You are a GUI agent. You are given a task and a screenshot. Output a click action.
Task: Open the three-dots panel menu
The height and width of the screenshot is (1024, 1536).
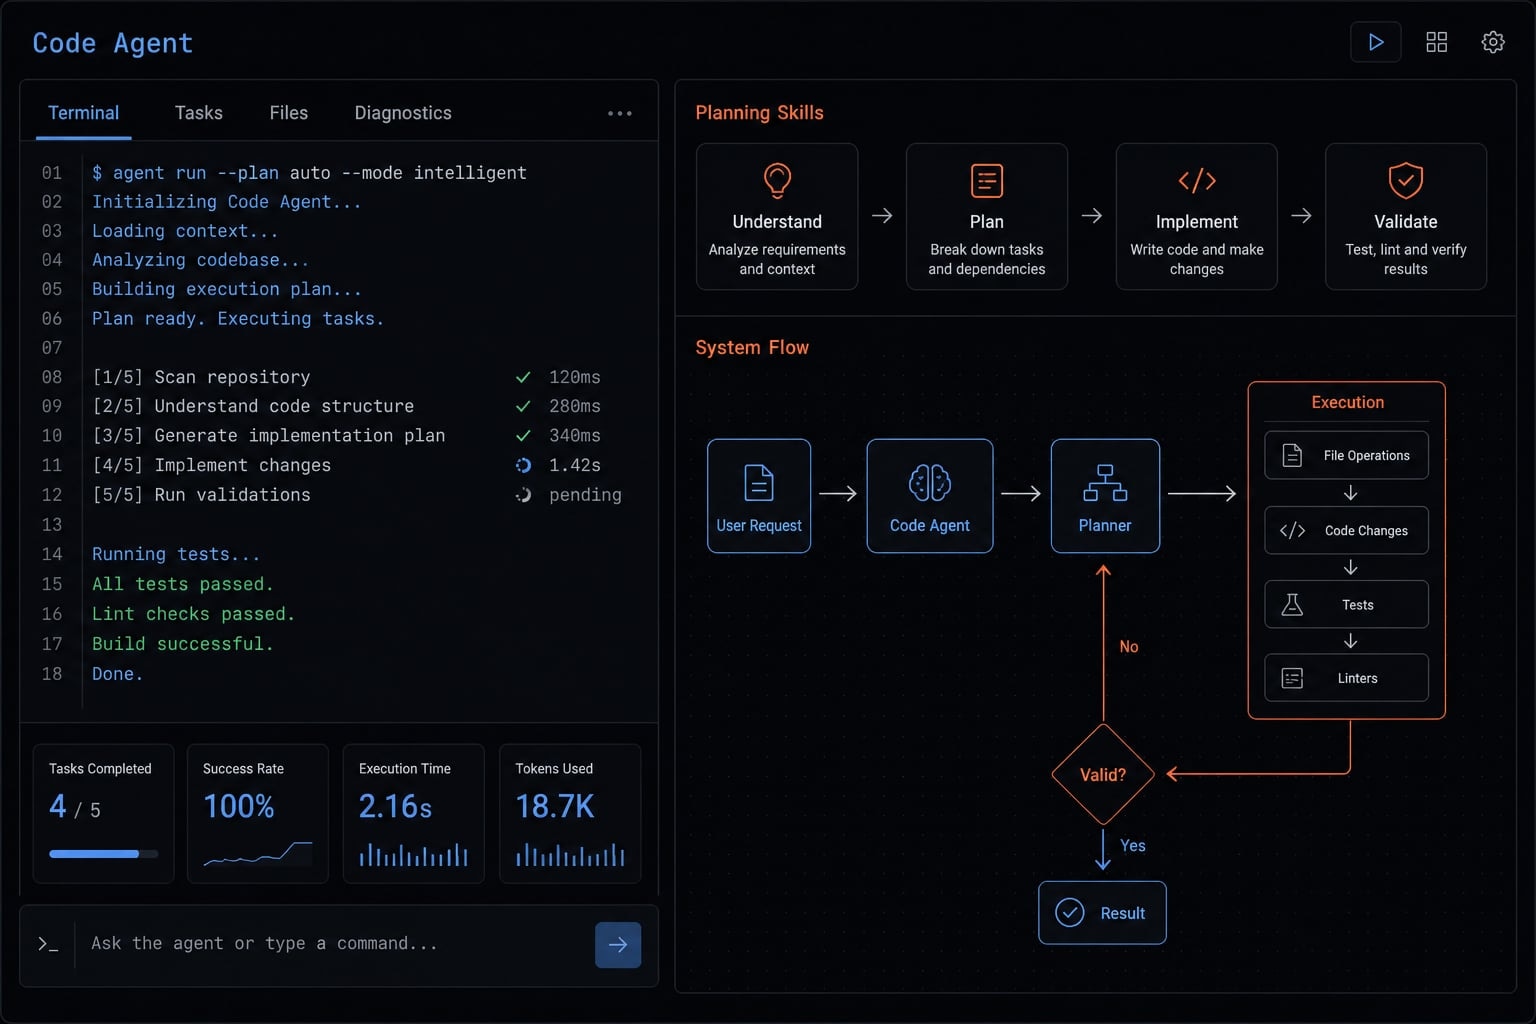(620, 113)
